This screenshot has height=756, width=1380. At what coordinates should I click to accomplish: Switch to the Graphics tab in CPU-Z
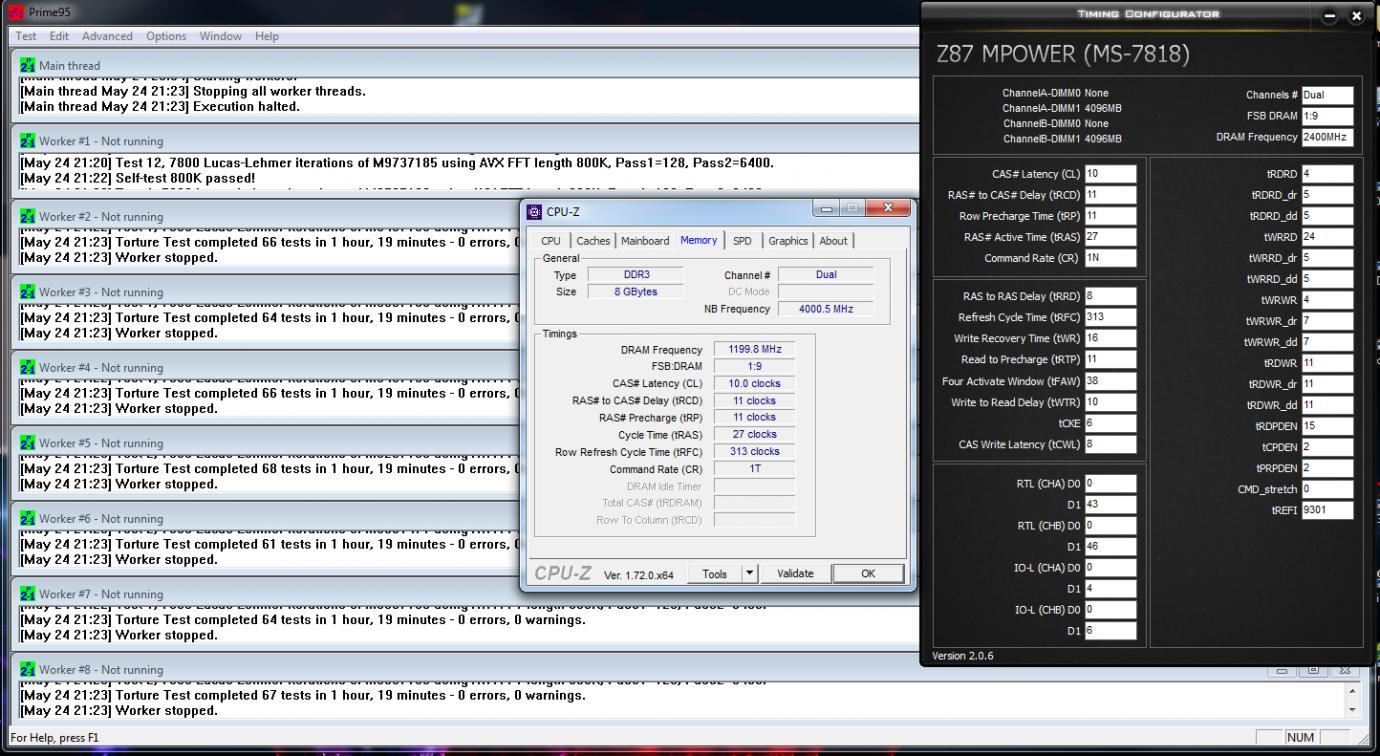click(788, 240)
